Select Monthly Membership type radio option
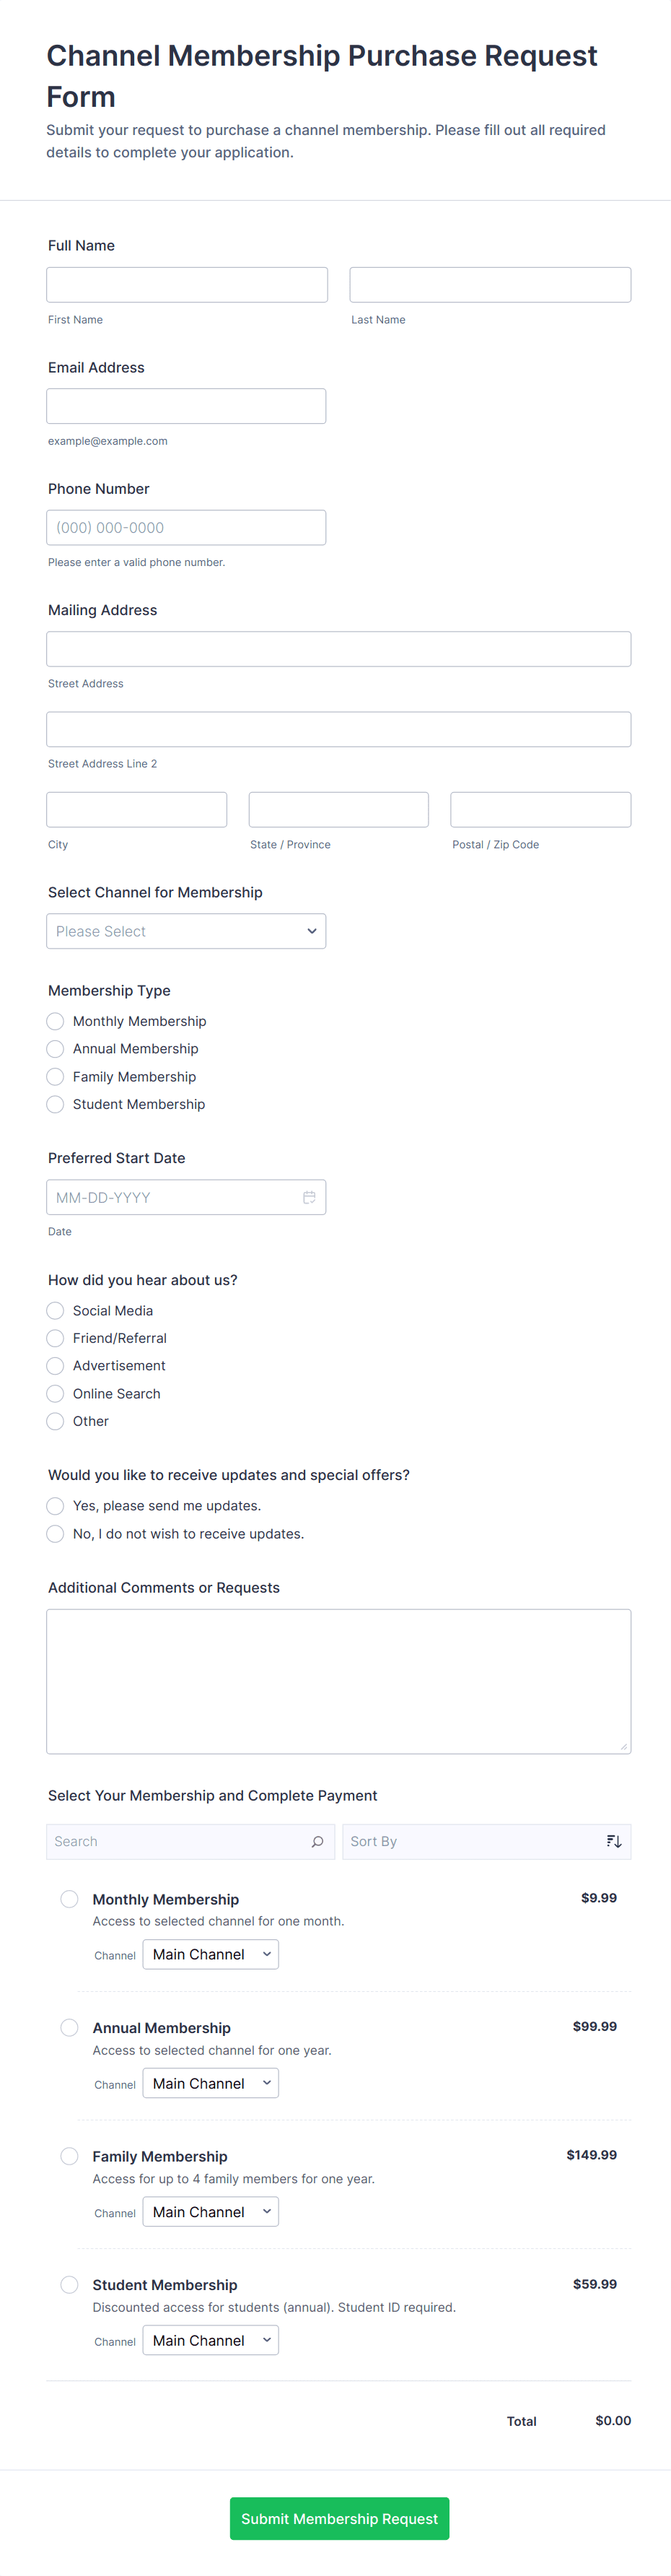671x2576 pixels. click(56, 1021)
